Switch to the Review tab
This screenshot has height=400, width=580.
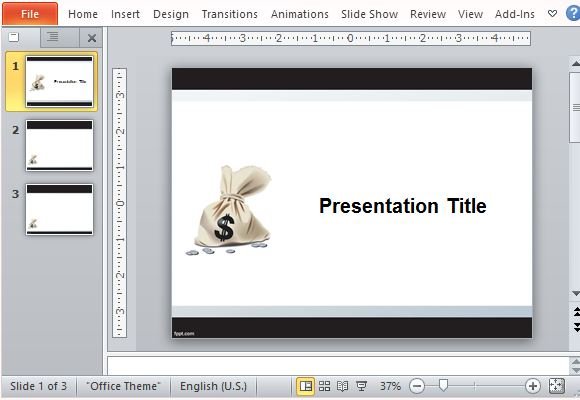click(428, 14)
